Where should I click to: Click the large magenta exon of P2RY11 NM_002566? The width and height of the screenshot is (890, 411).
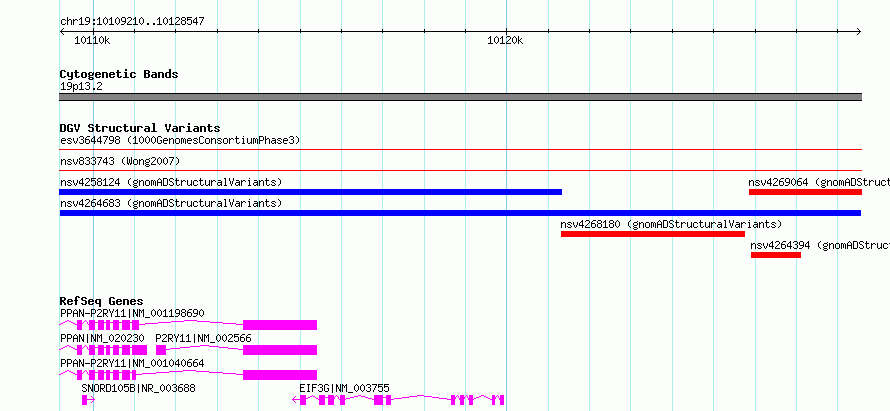(280, 350)
